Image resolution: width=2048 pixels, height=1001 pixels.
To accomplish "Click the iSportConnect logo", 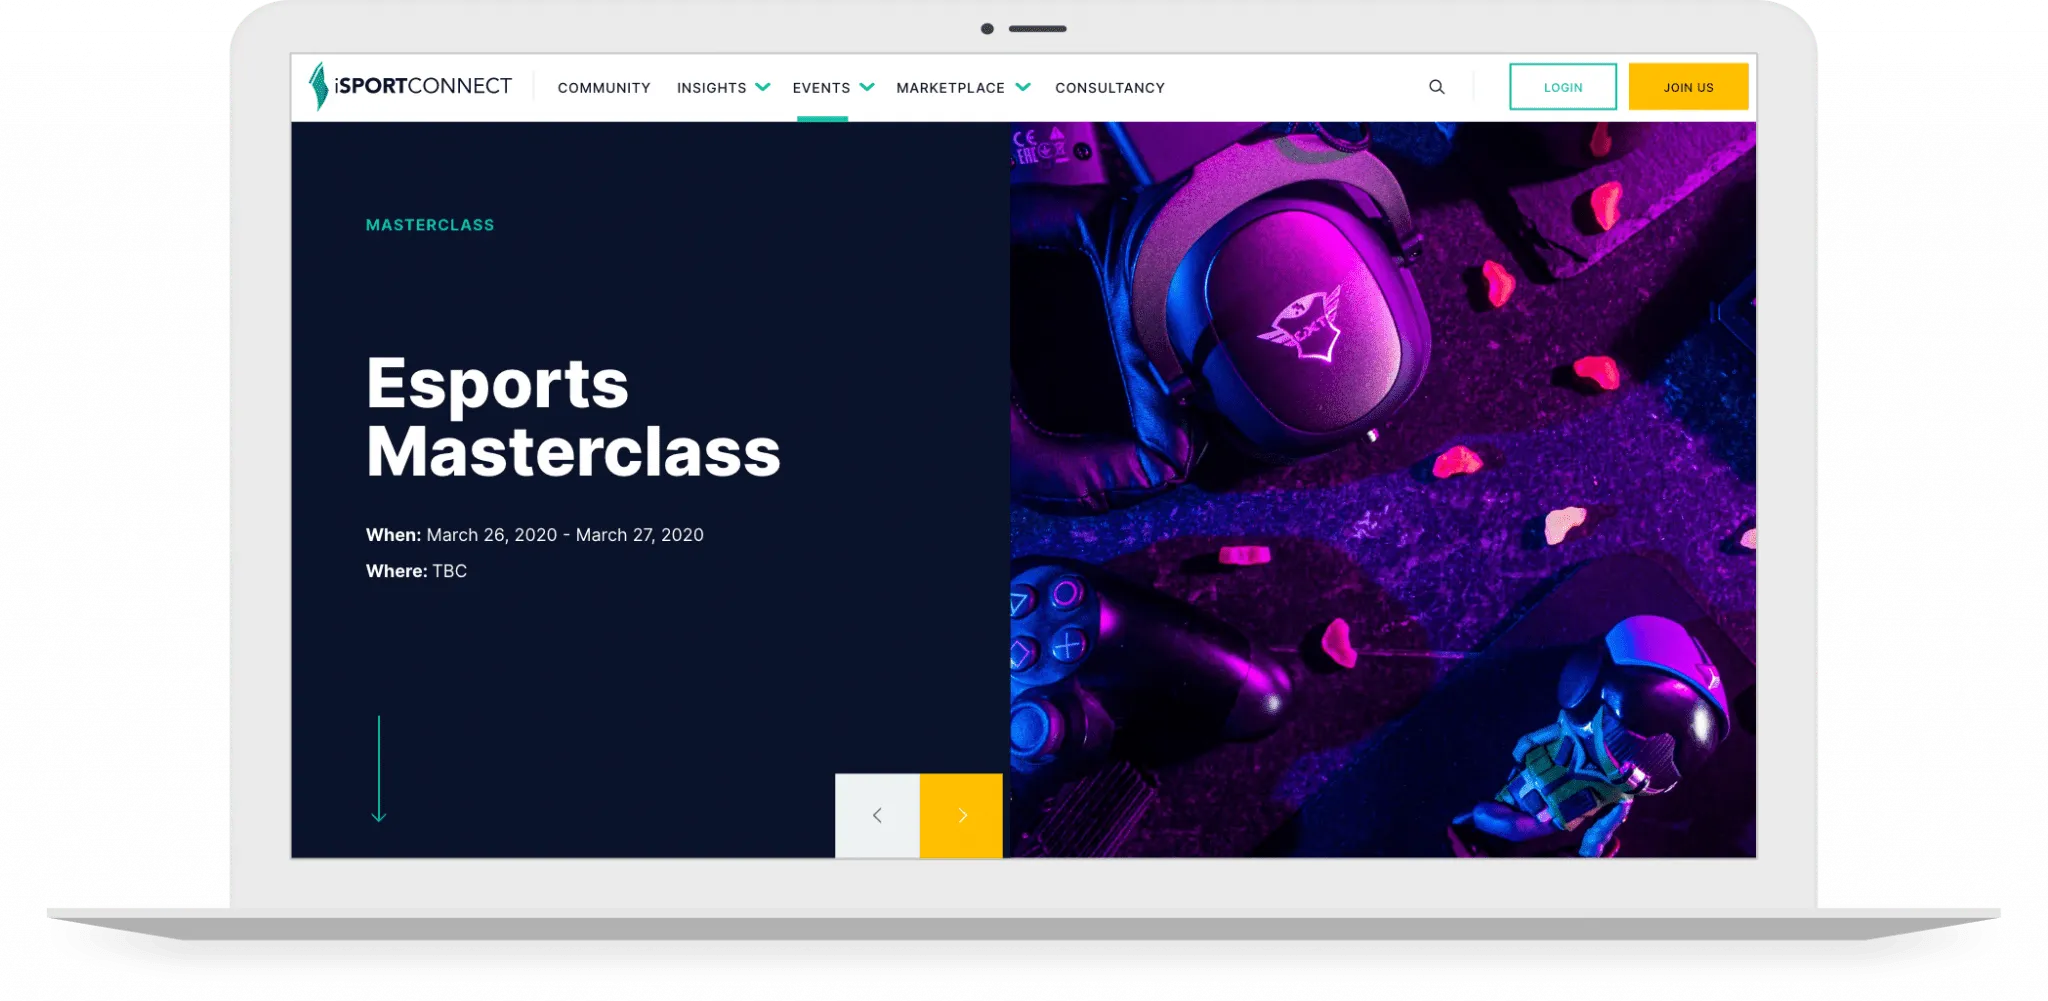I will click(x=410, y=86).
